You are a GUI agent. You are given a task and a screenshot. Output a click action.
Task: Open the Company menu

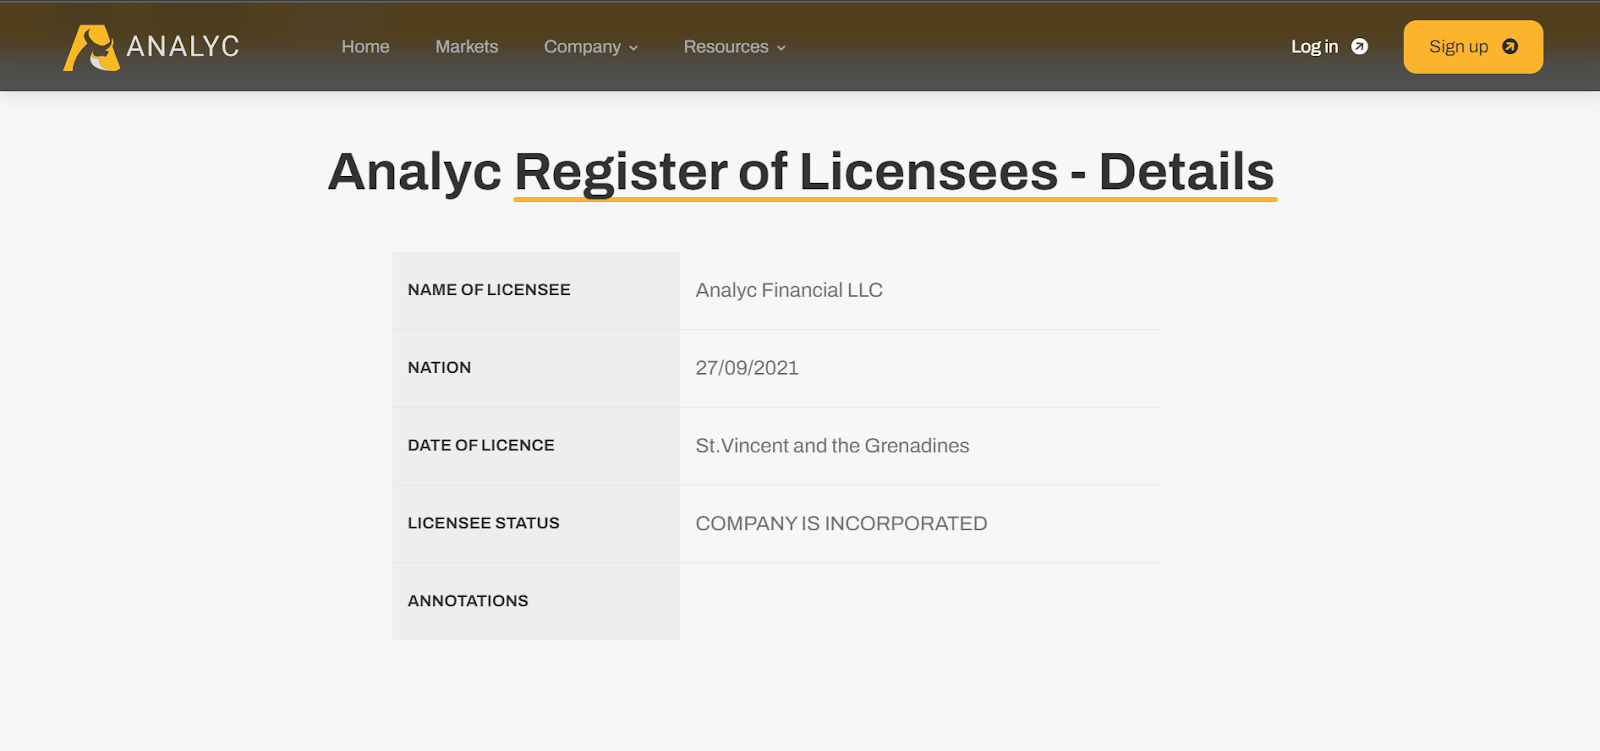(x=591, y=47)
